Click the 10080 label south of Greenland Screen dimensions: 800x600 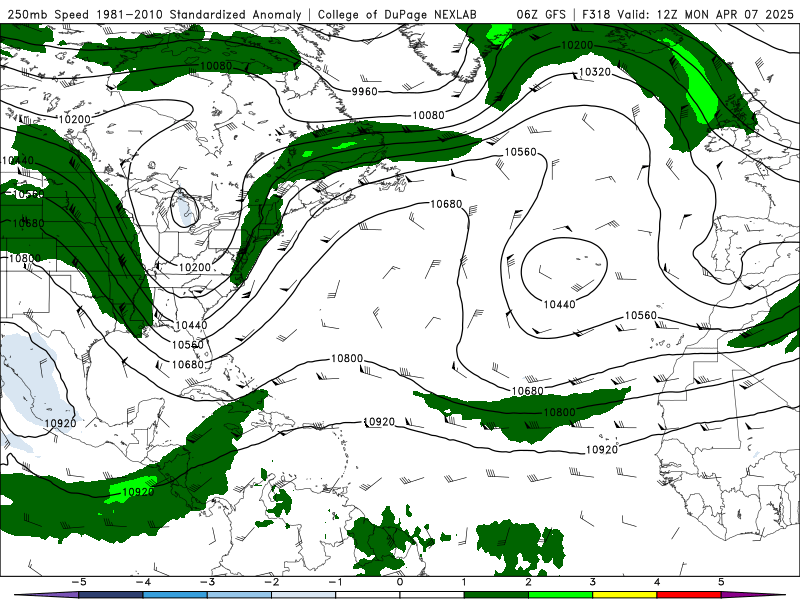(429, 115)
